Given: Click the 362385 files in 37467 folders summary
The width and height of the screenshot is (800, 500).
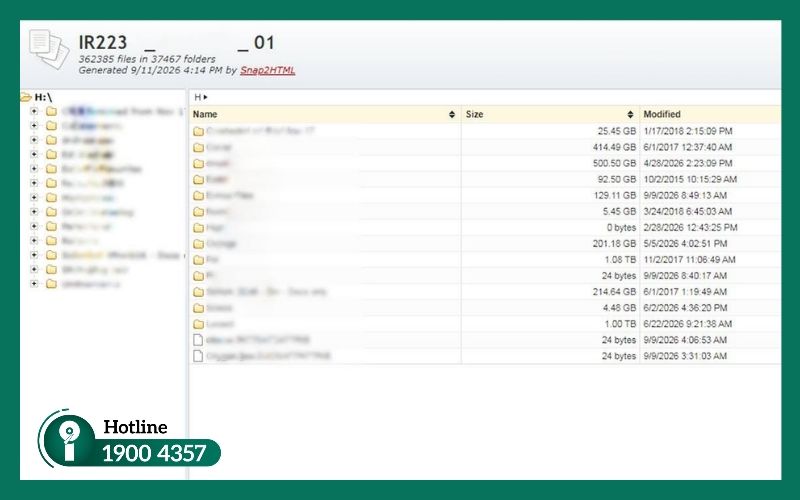Looking at the screenshot, I should [147, 59].
